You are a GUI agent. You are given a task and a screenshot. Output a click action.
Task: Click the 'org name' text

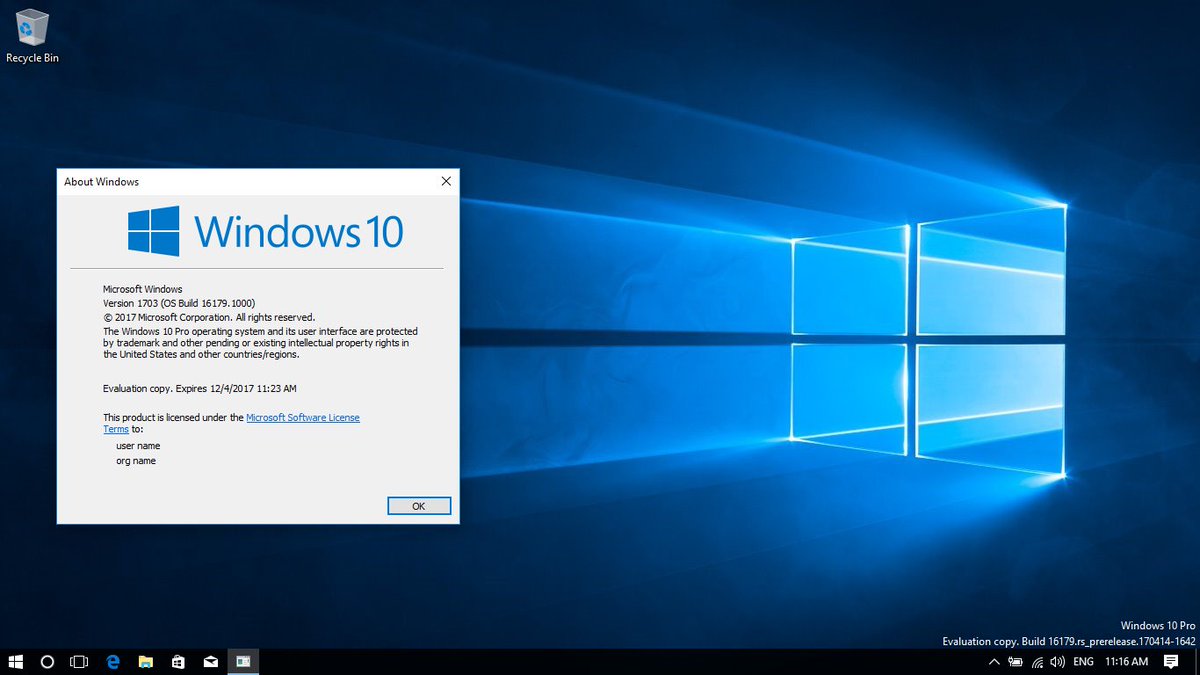pyautogui.click(x=136, y=461)
